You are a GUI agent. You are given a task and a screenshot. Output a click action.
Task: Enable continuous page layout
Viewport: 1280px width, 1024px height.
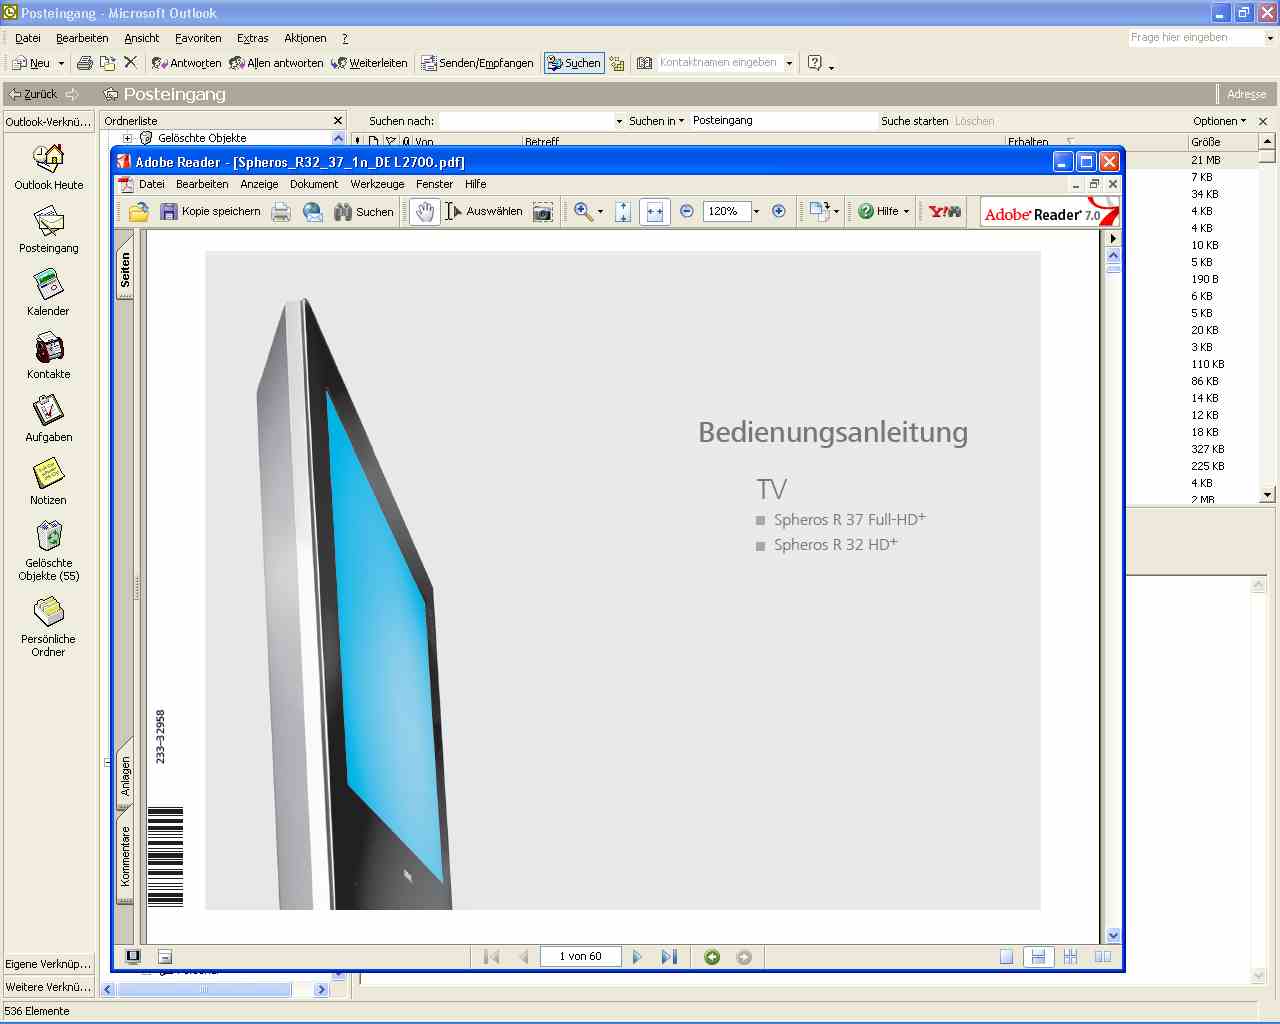tap(1038, 957)
